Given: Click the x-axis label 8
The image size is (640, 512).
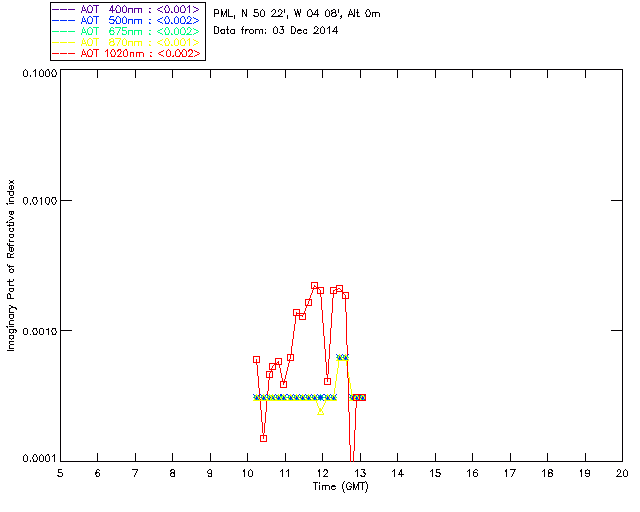Looking at the screenshot, I should coord(173,473).
